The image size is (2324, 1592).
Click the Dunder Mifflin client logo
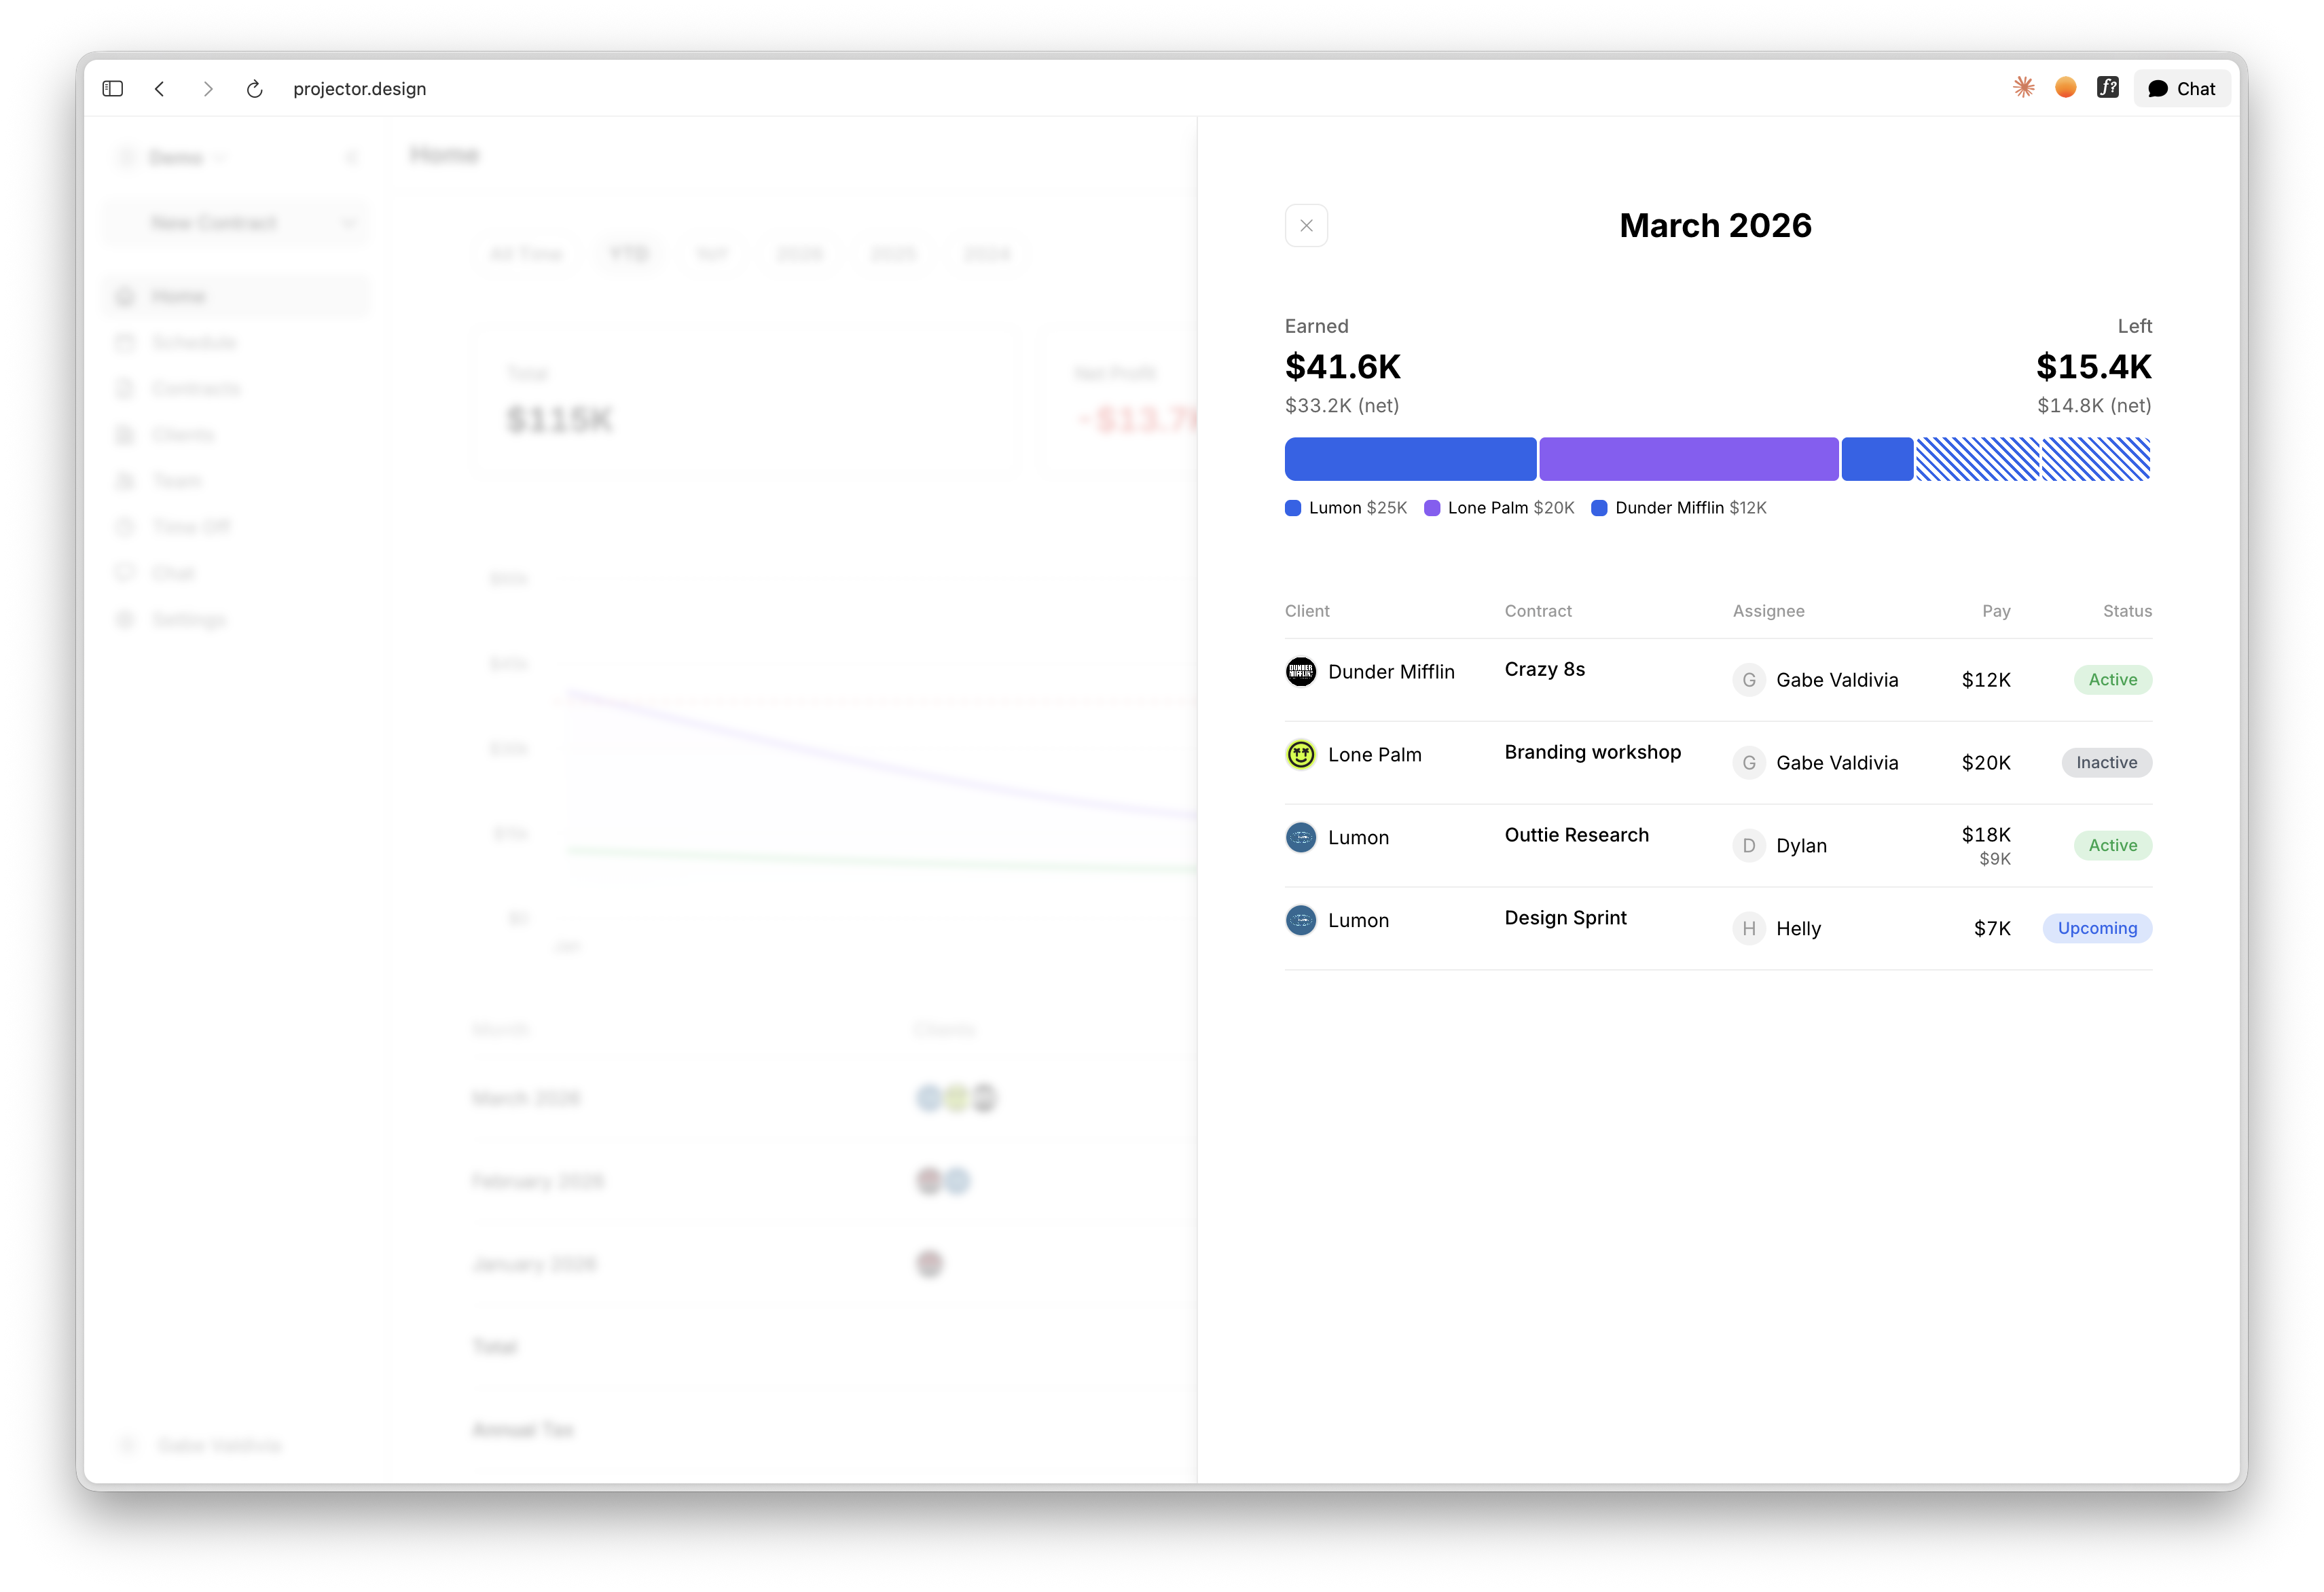pos(1300,672)
